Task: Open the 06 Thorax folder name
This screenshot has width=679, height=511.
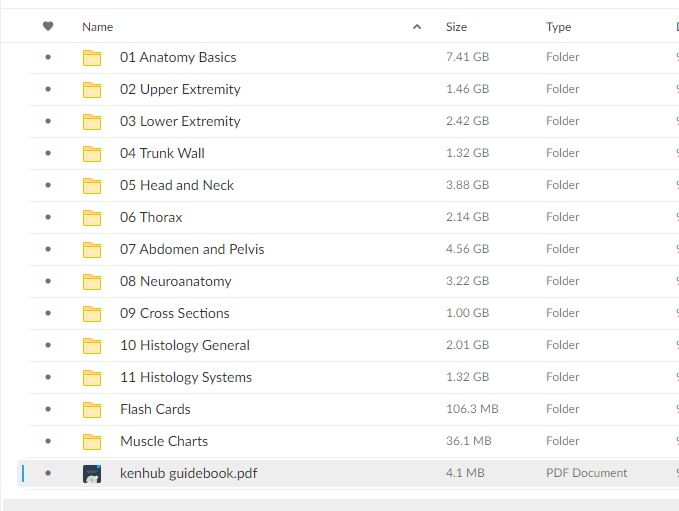Action: pyautogui.click(x=151, y=217)
